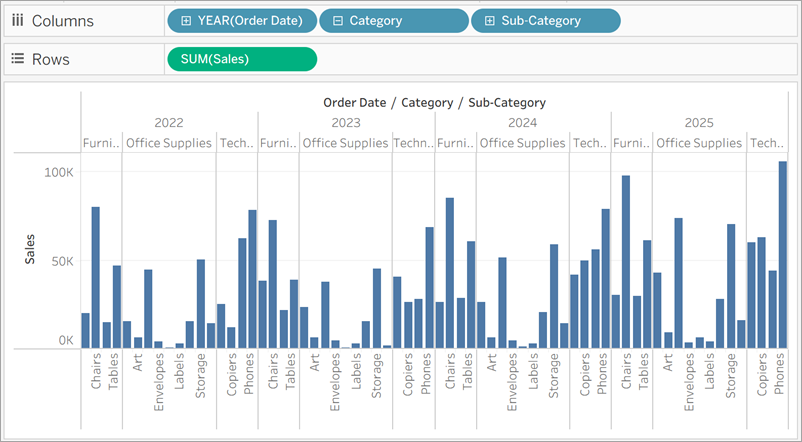
Task: Select the 100K axis tick label
Action: (x=59, y=172)
